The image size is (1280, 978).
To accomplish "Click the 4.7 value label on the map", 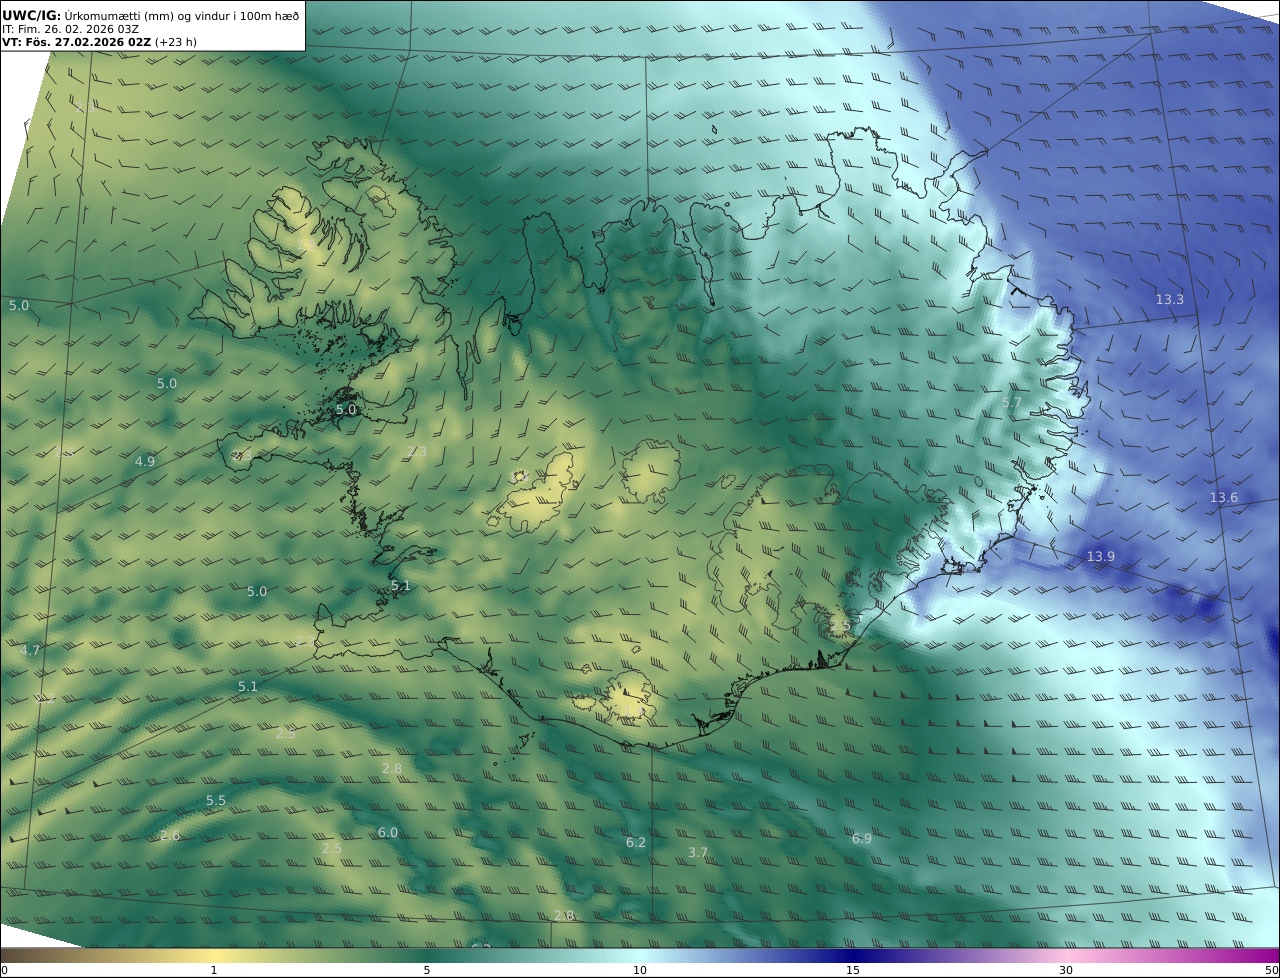I will [30, 651].
